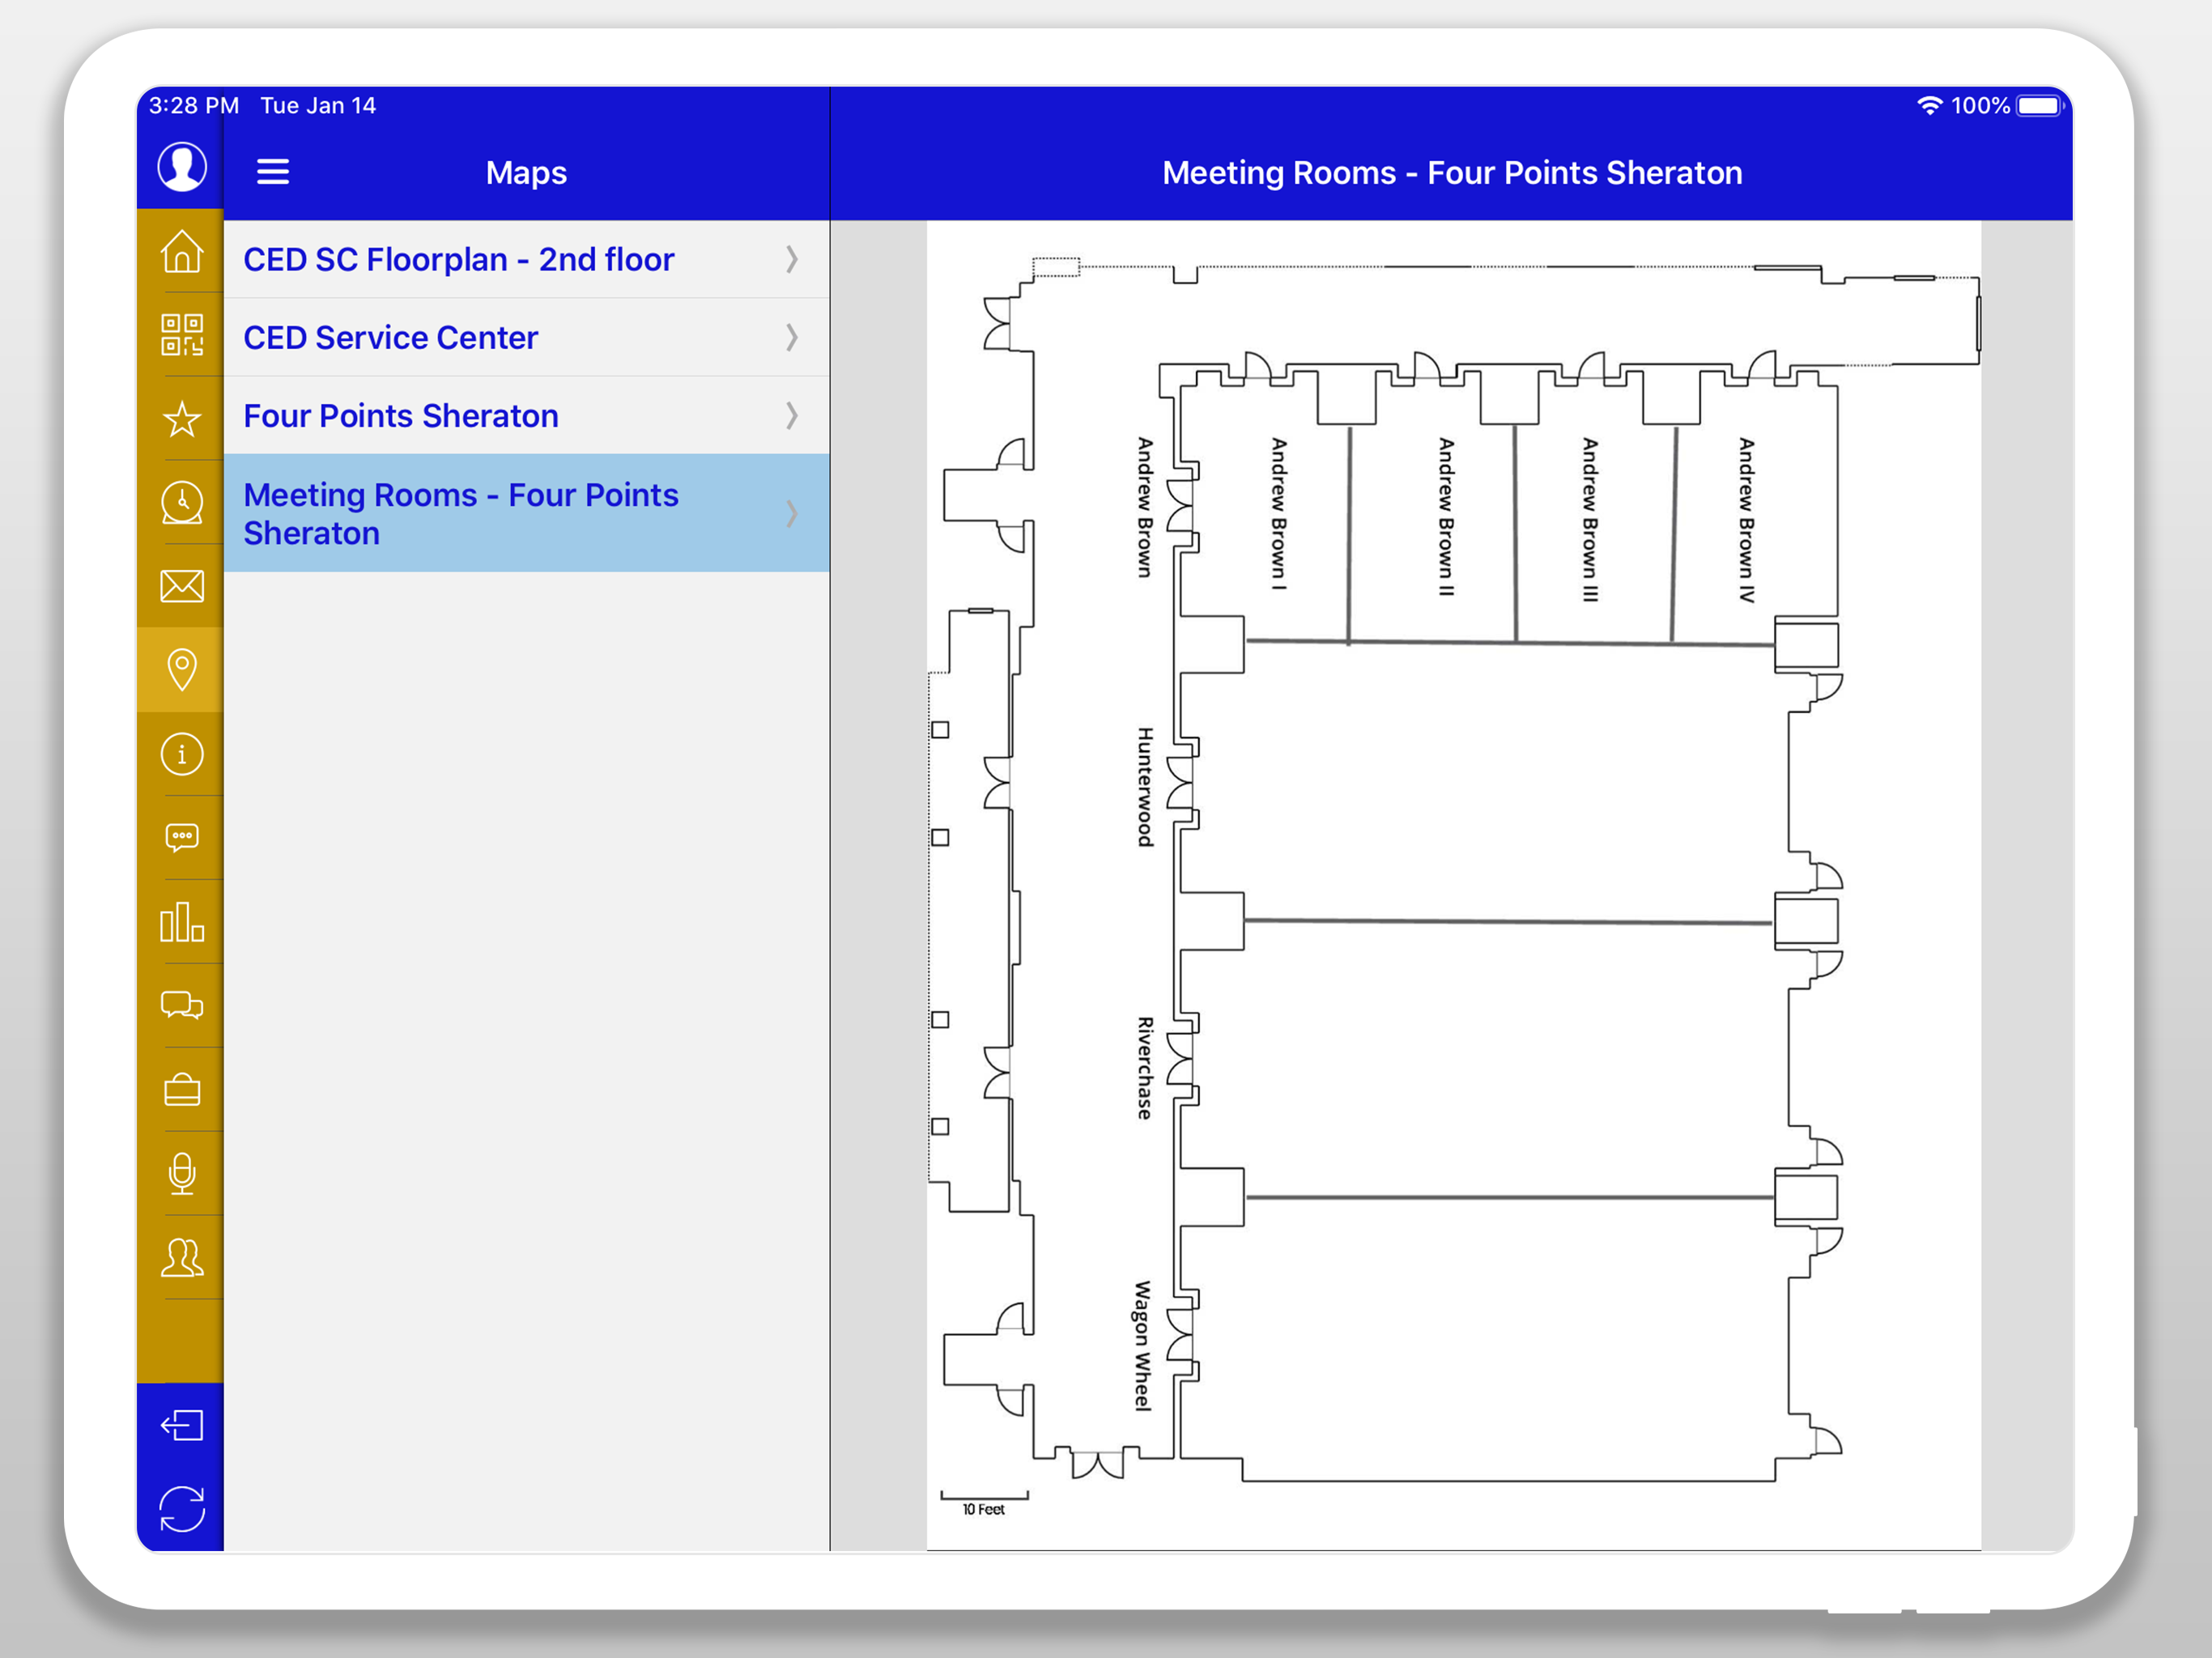Open the info circle icon
Screen dimensions: 2212x1658
[x=182, y=754]
